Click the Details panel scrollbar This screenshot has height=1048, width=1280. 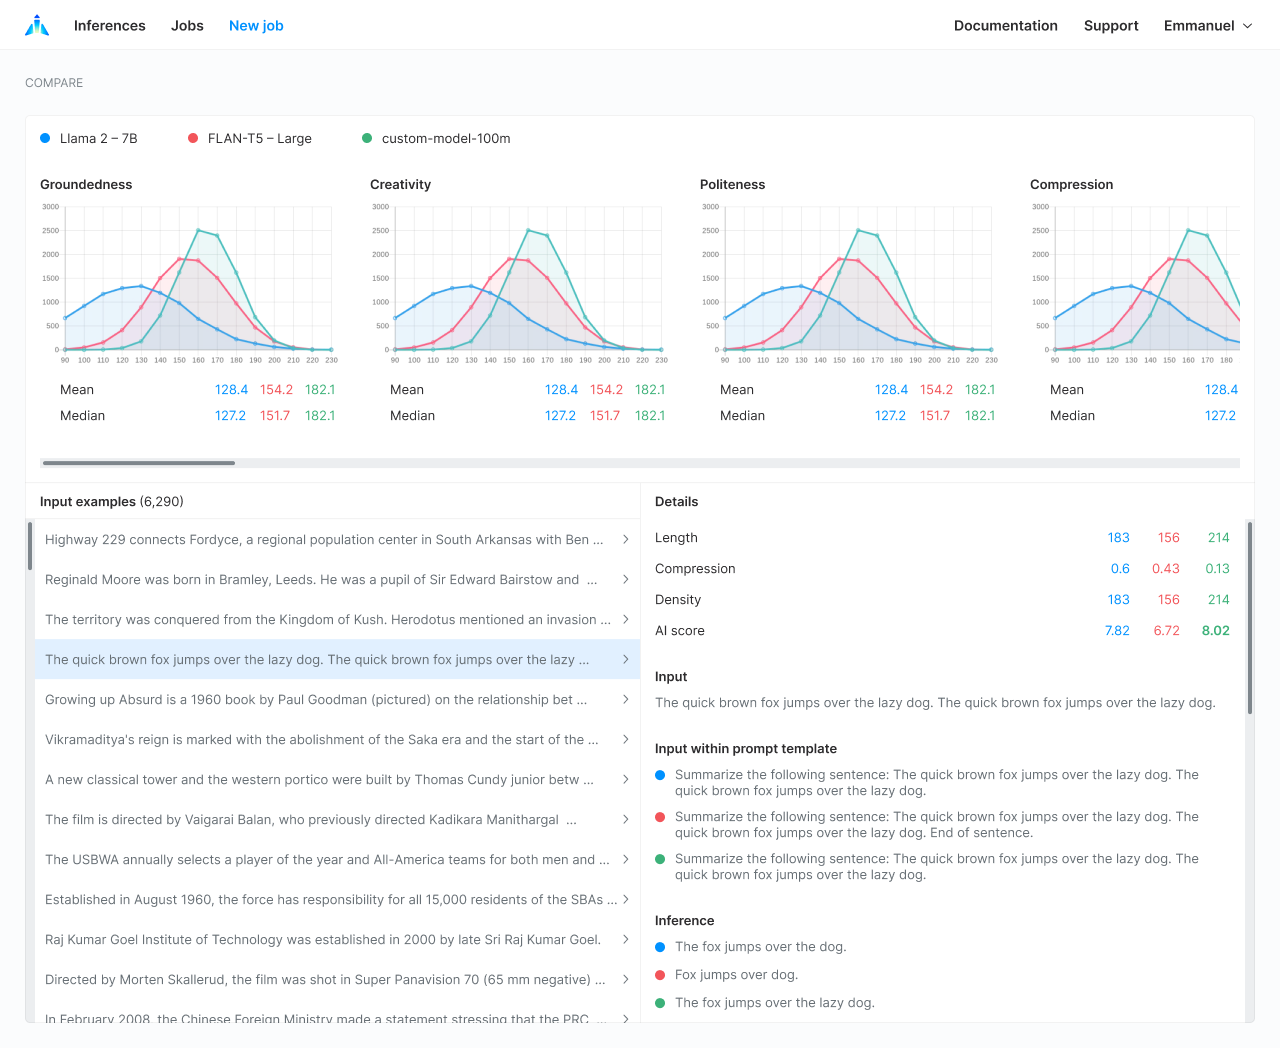1250,618
